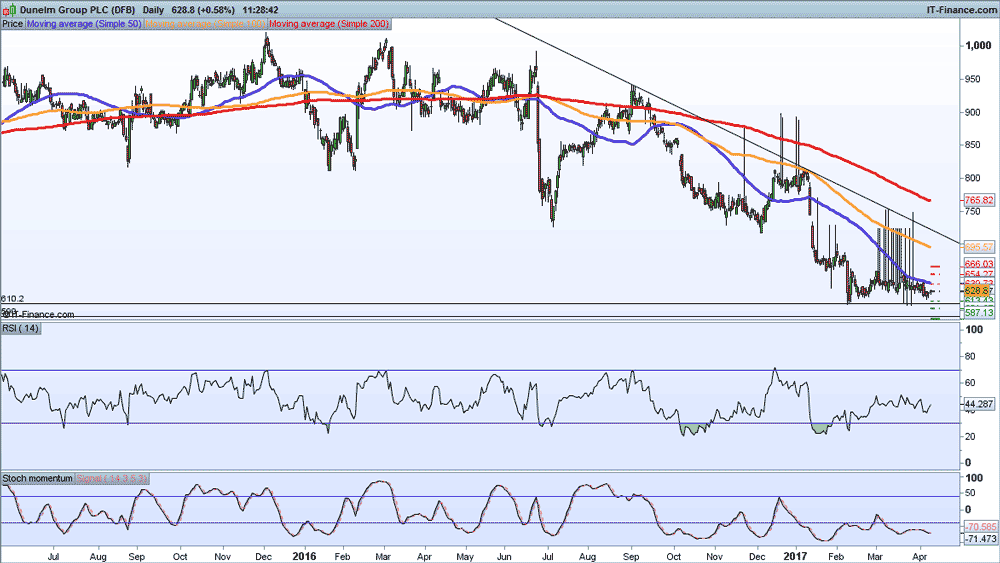Select Moving average (Simple 100) legend tab
1000x563 pixels.
pos(205,24)
